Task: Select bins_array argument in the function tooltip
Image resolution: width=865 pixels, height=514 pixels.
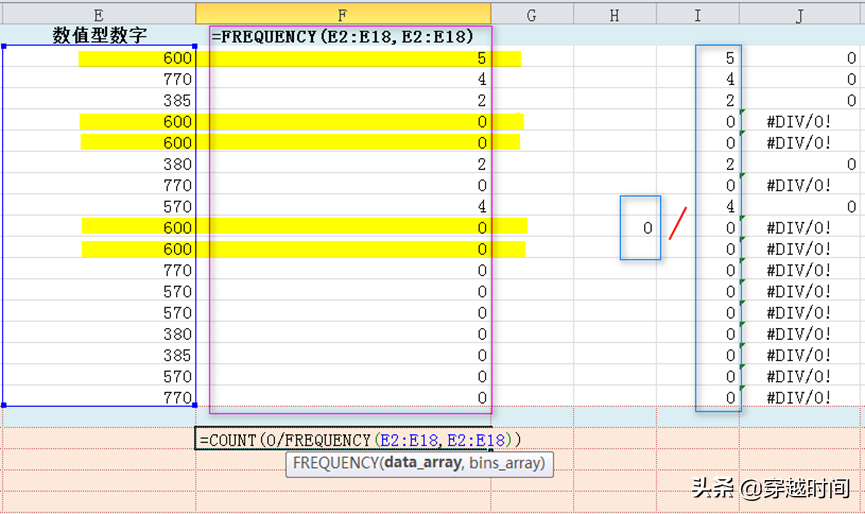Action: click(x=504, y=463)
